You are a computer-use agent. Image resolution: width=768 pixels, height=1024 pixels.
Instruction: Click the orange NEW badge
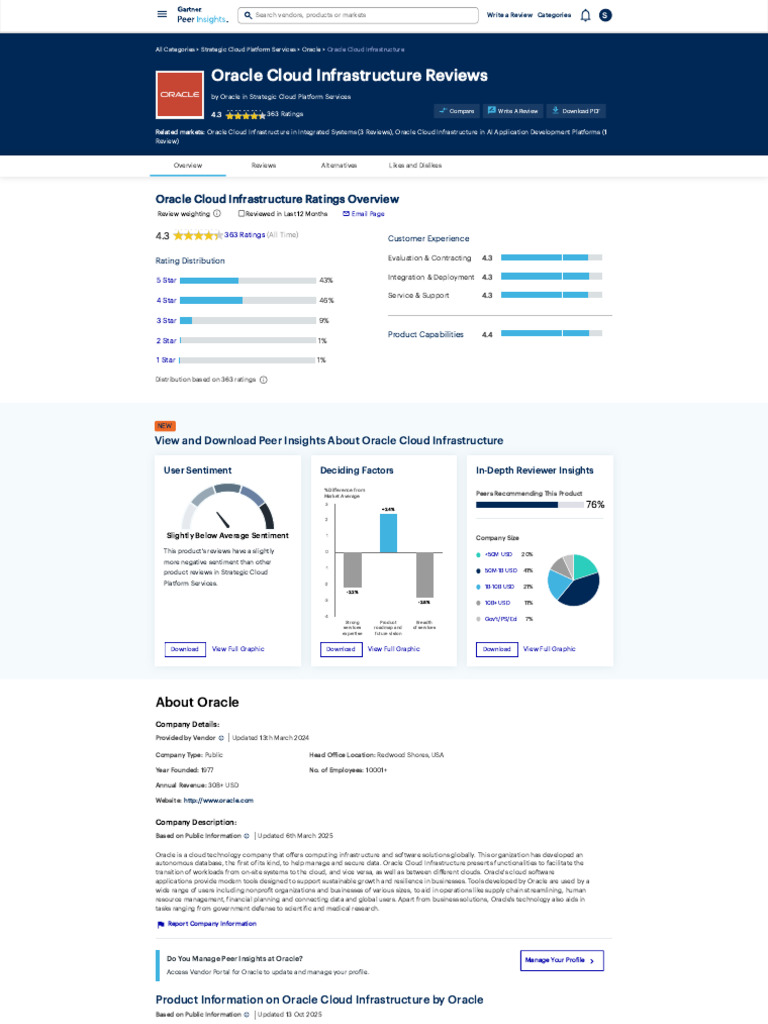pyautogui.click(x=165, y=426)
